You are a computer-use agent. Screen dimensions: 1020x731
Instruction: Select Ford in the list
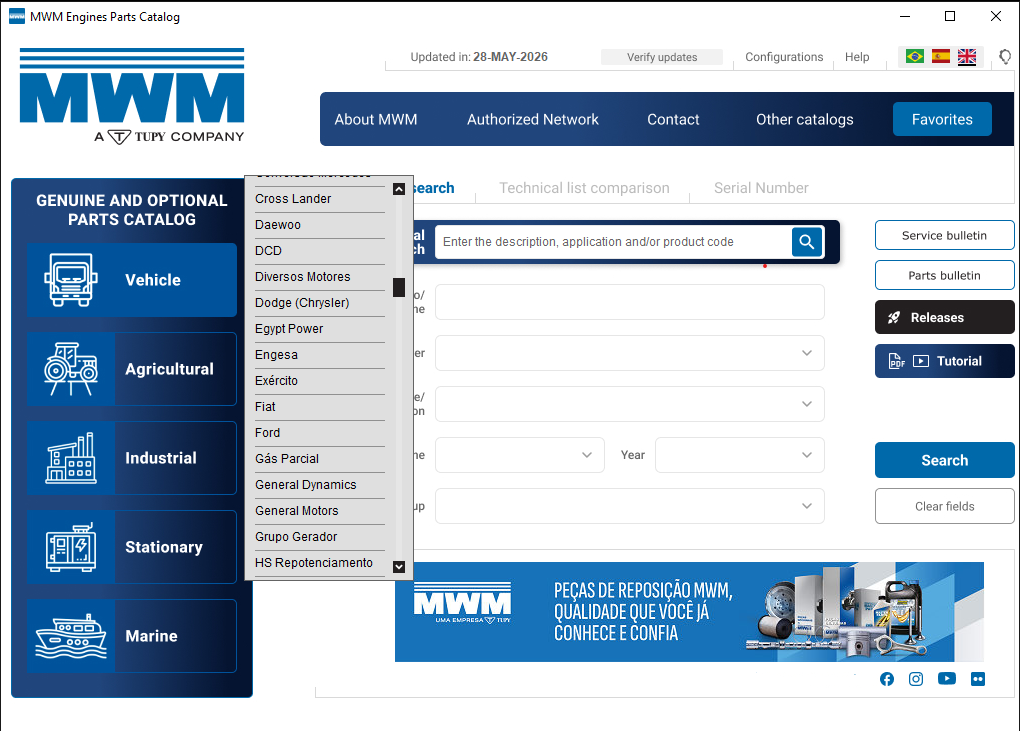coord(319,433)
